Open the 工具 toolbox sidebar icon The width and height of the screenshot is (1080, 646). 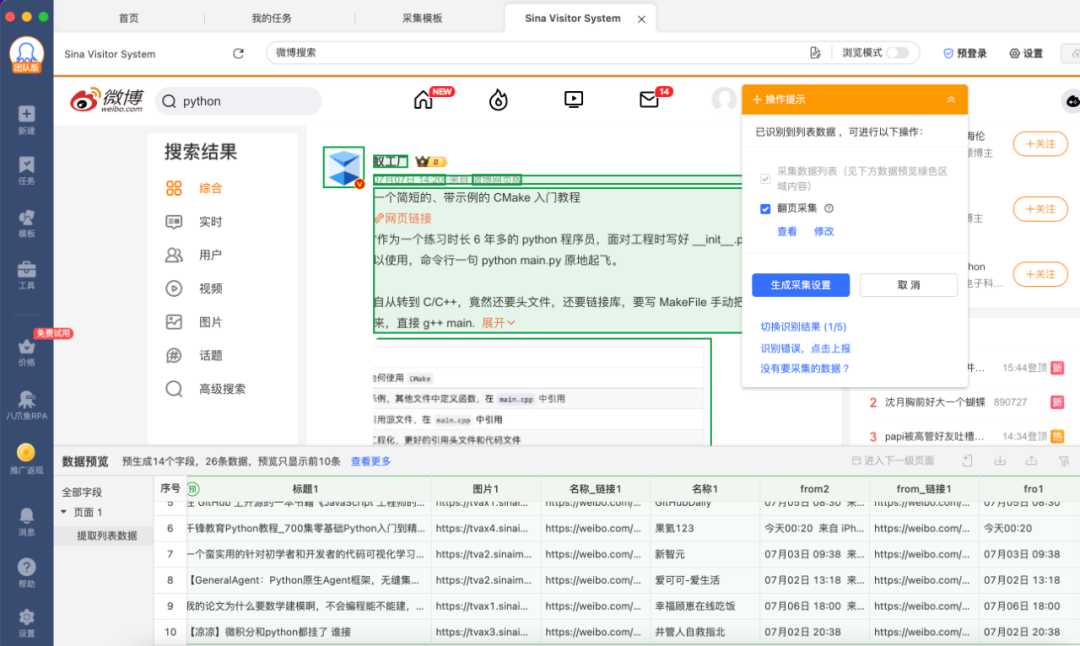[26, 275]
